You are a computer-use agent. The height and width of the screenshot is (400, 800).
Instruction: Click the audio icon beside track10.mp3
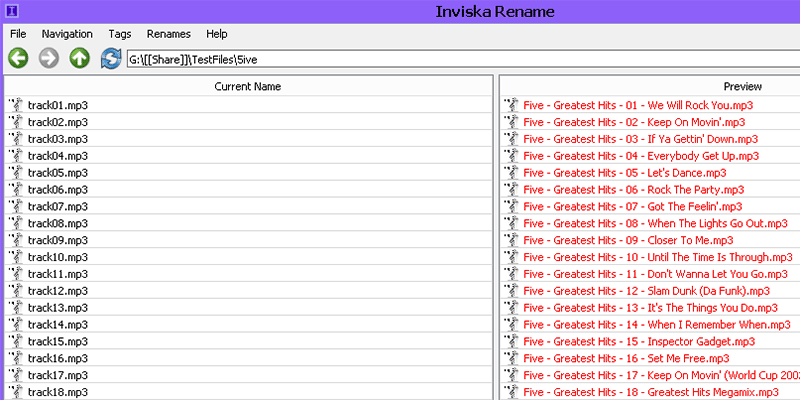tap(16, 256)
